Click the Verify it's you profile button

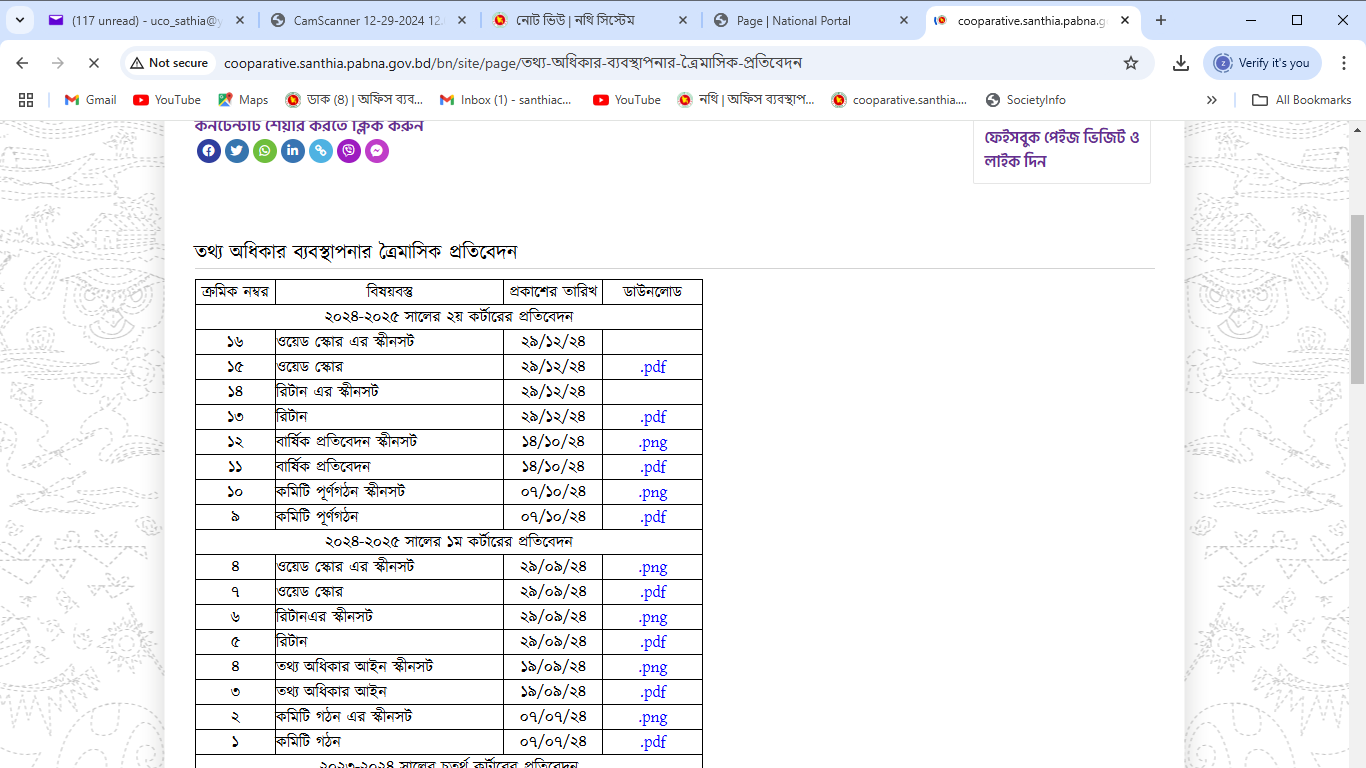1262,63
